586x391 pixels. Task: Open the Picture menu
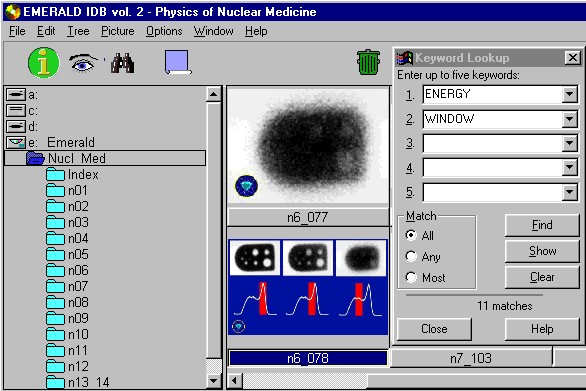pos(118,31)
